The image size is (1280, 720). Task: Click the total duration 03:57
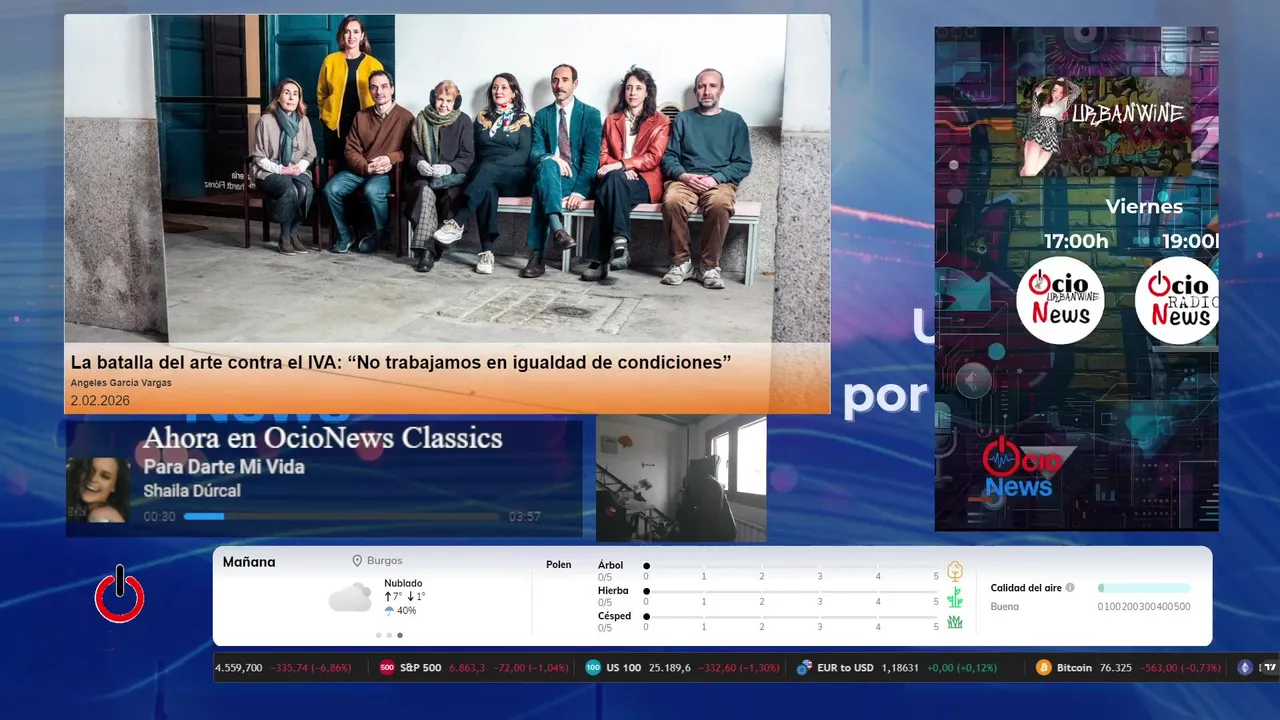(524, 517)
